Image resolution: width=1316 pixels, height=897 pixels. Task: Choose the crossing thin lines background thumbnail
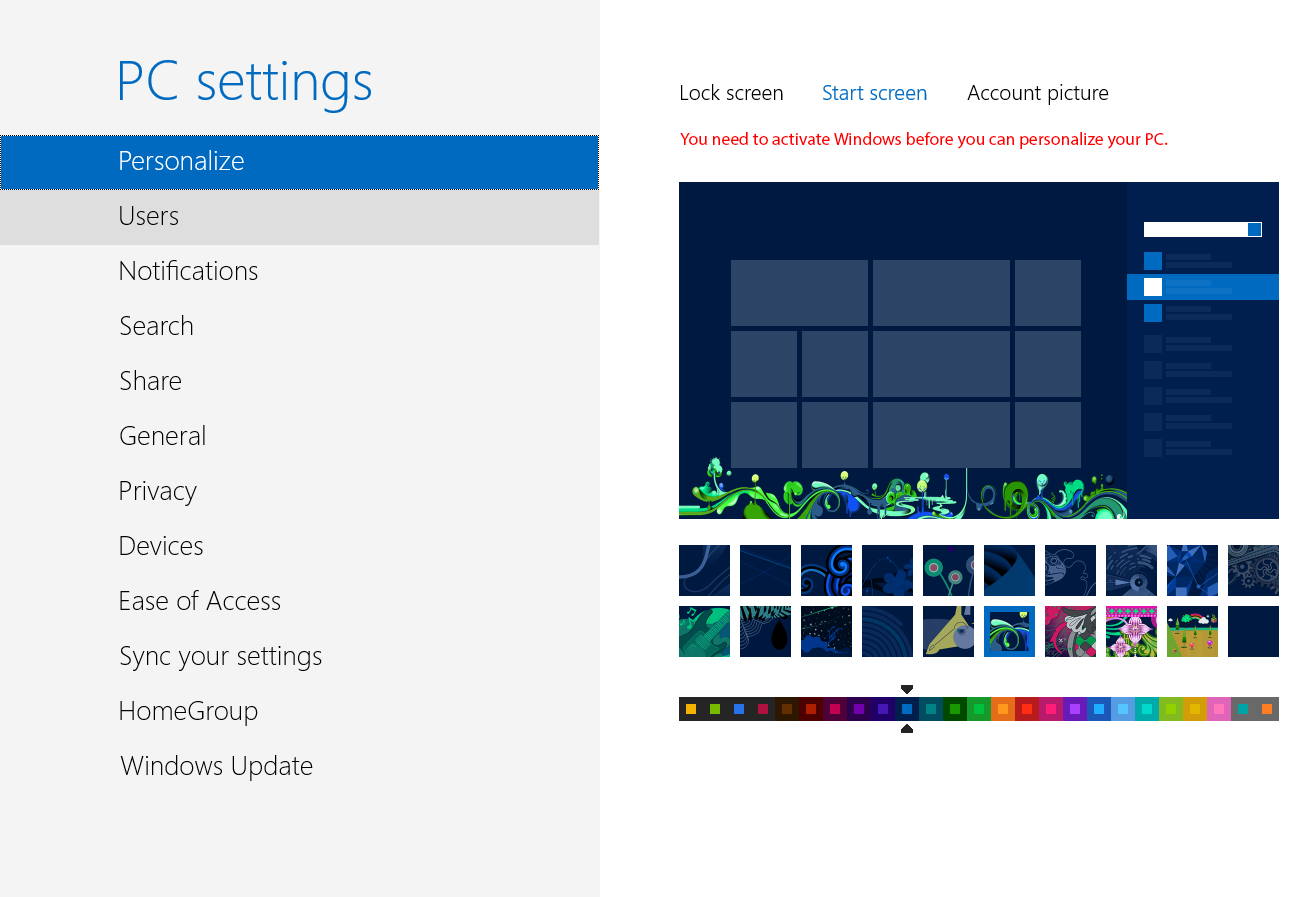coord(765,570)
